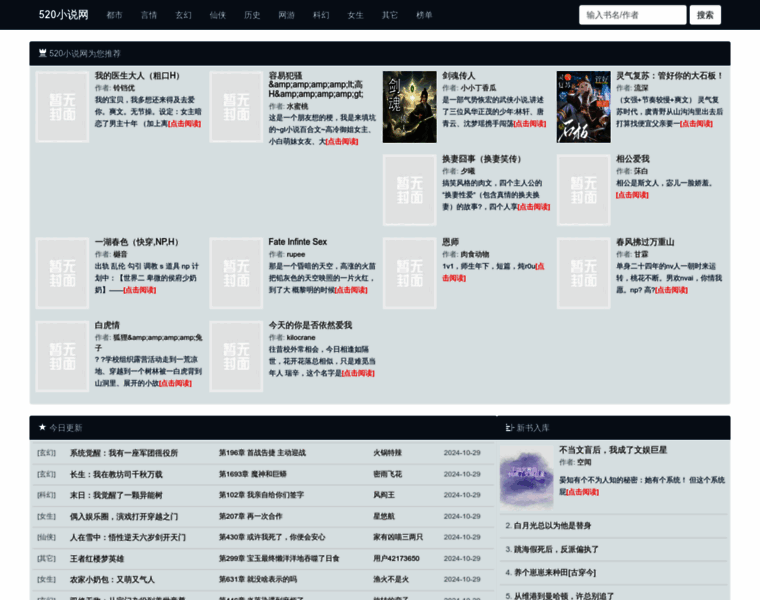Viewport: 760px width, 600px height.
Task: Click the star icon next to 今日更新
Action: pos(42,427)
